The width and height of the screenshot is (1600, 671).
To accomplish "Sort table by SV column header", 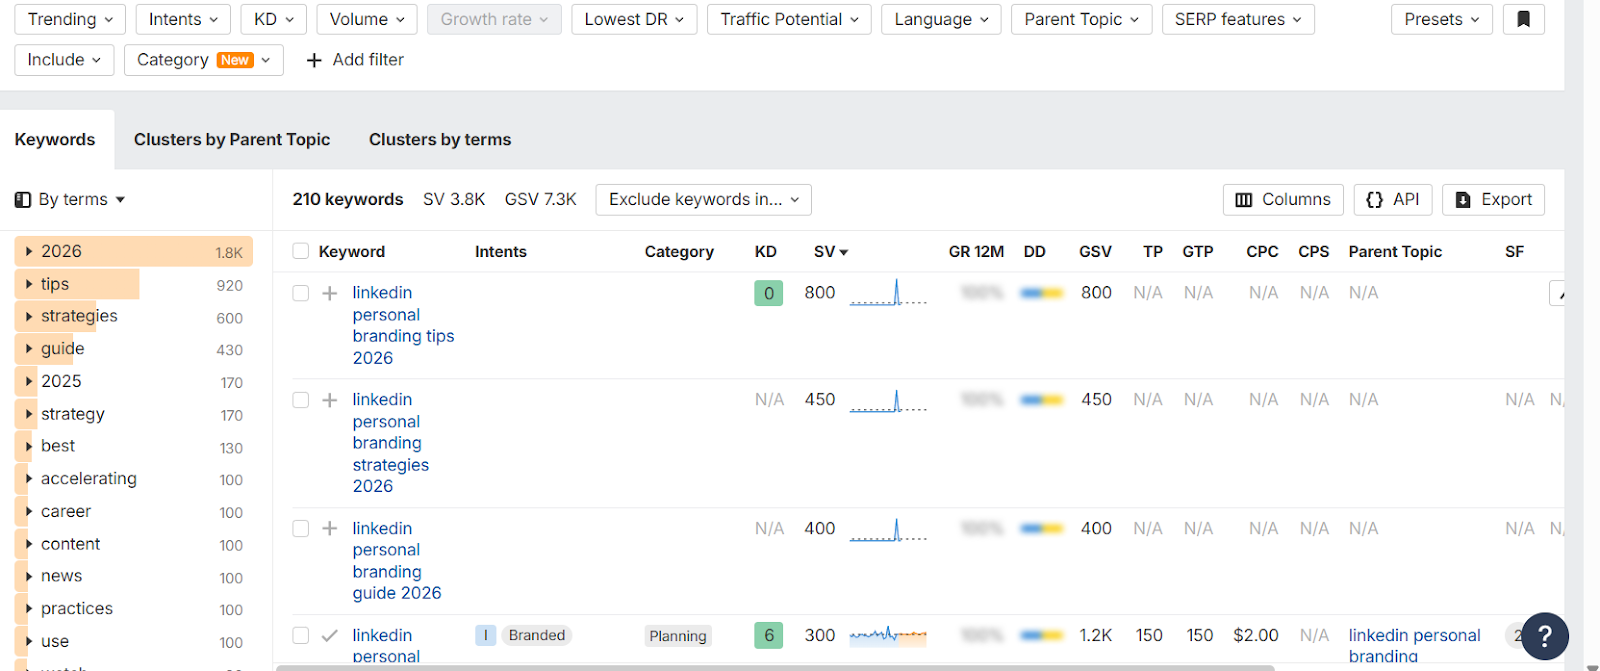I will pyautogui.click(x=830, y=251).
